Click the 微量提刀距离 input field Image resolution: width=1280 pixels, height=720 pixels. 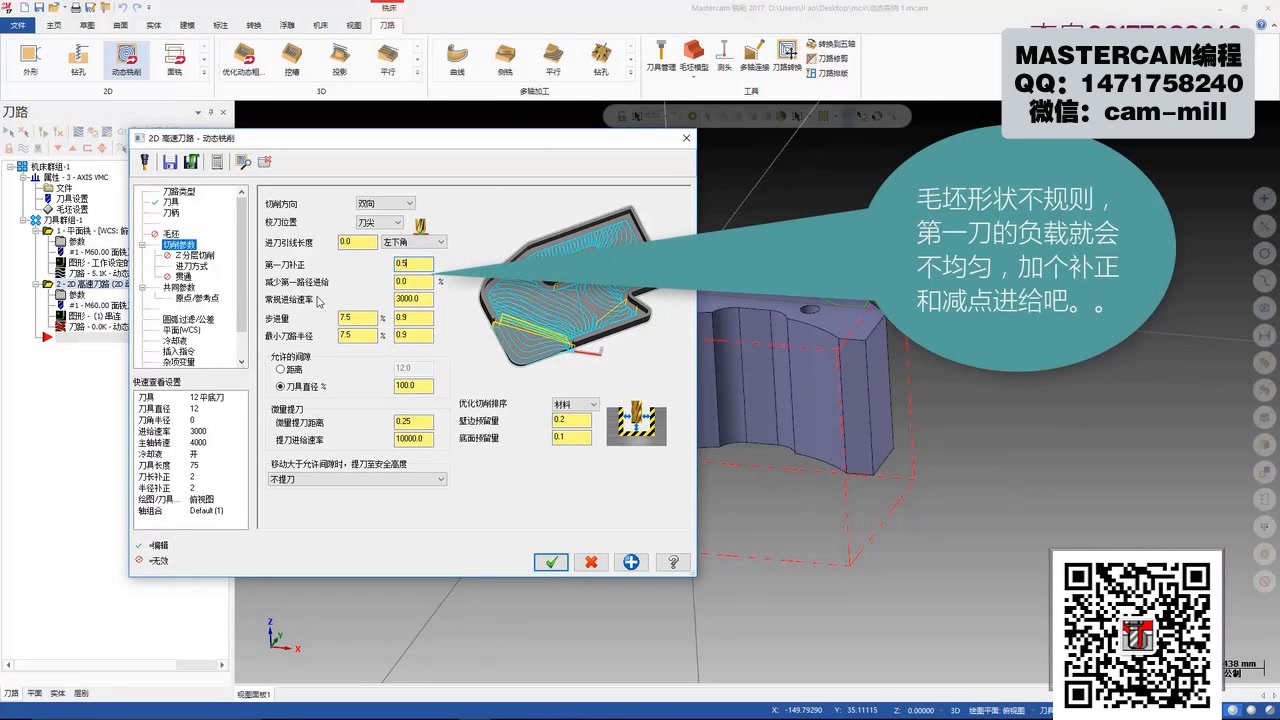click(x=413, y=422)
